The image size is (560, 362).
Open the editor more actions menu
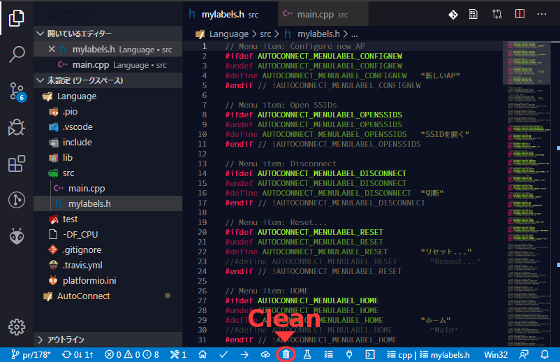pos(542,14)
